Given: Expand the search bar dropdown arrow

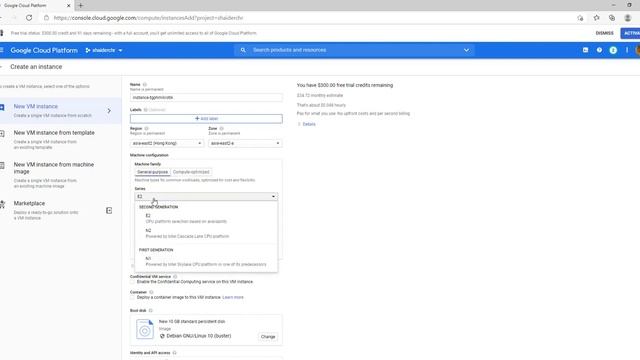Looking at the screenshot, I should tap(466, 50).
